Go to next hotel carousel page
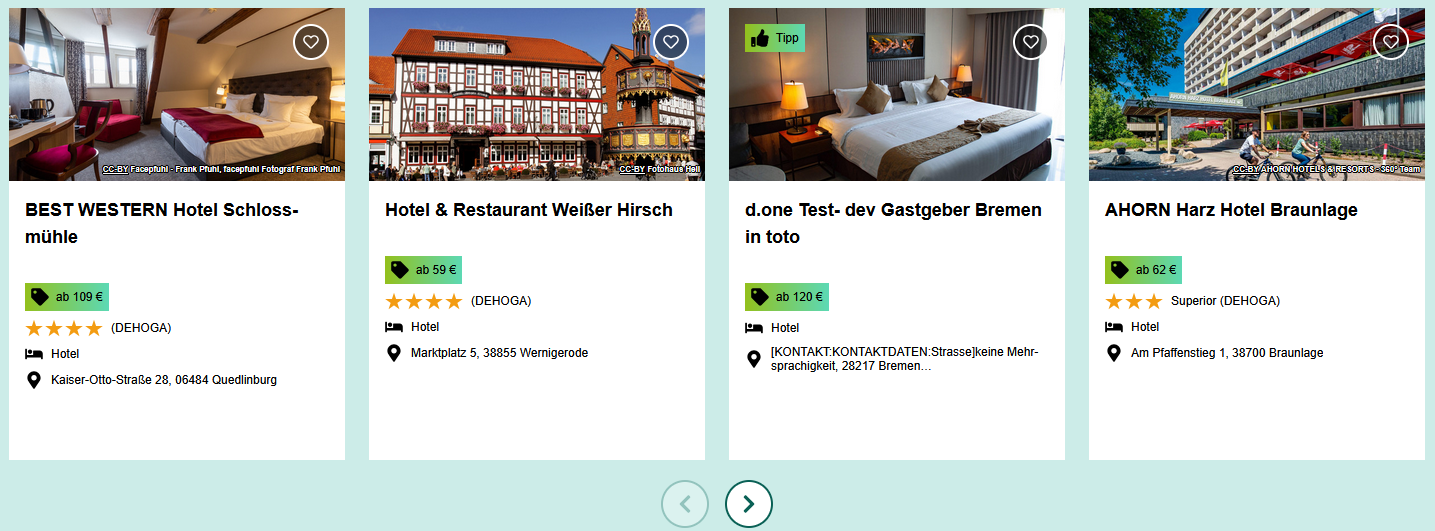 click(749, 504)
